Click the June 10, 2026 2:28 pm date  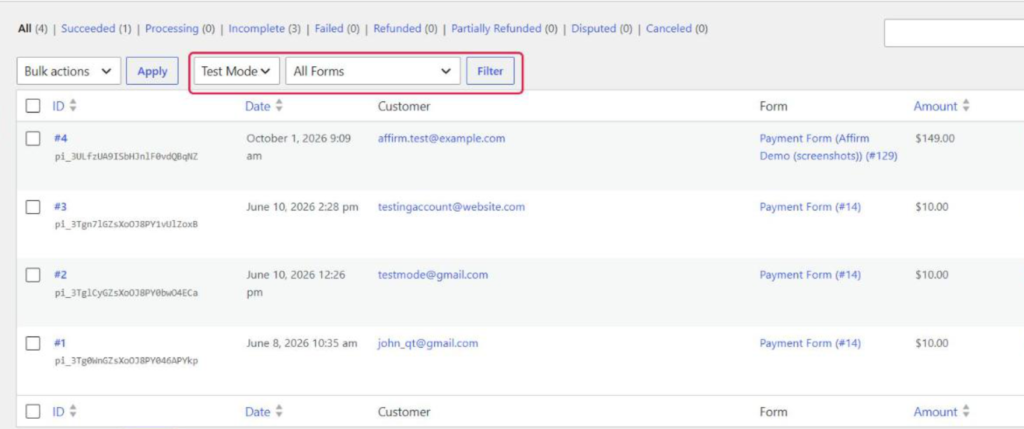pos(302,207)
